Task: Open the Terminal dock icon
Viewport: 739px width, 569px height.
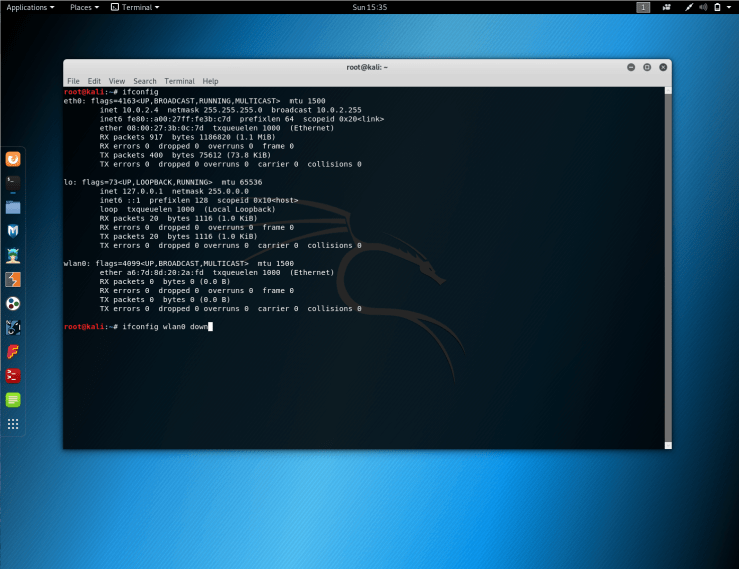Action: [13, 183]
